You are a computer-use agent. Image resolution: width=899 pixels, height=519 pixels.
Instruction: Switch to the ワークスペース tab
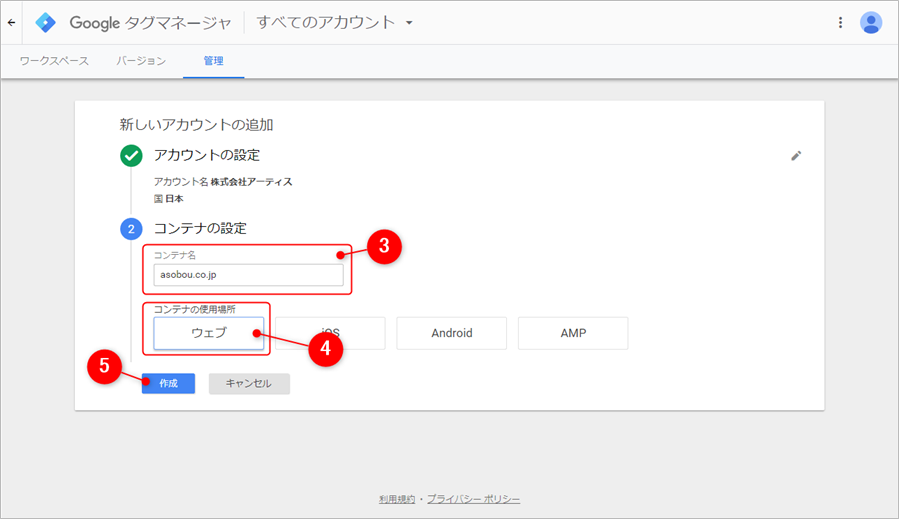[x=54, y=61]
